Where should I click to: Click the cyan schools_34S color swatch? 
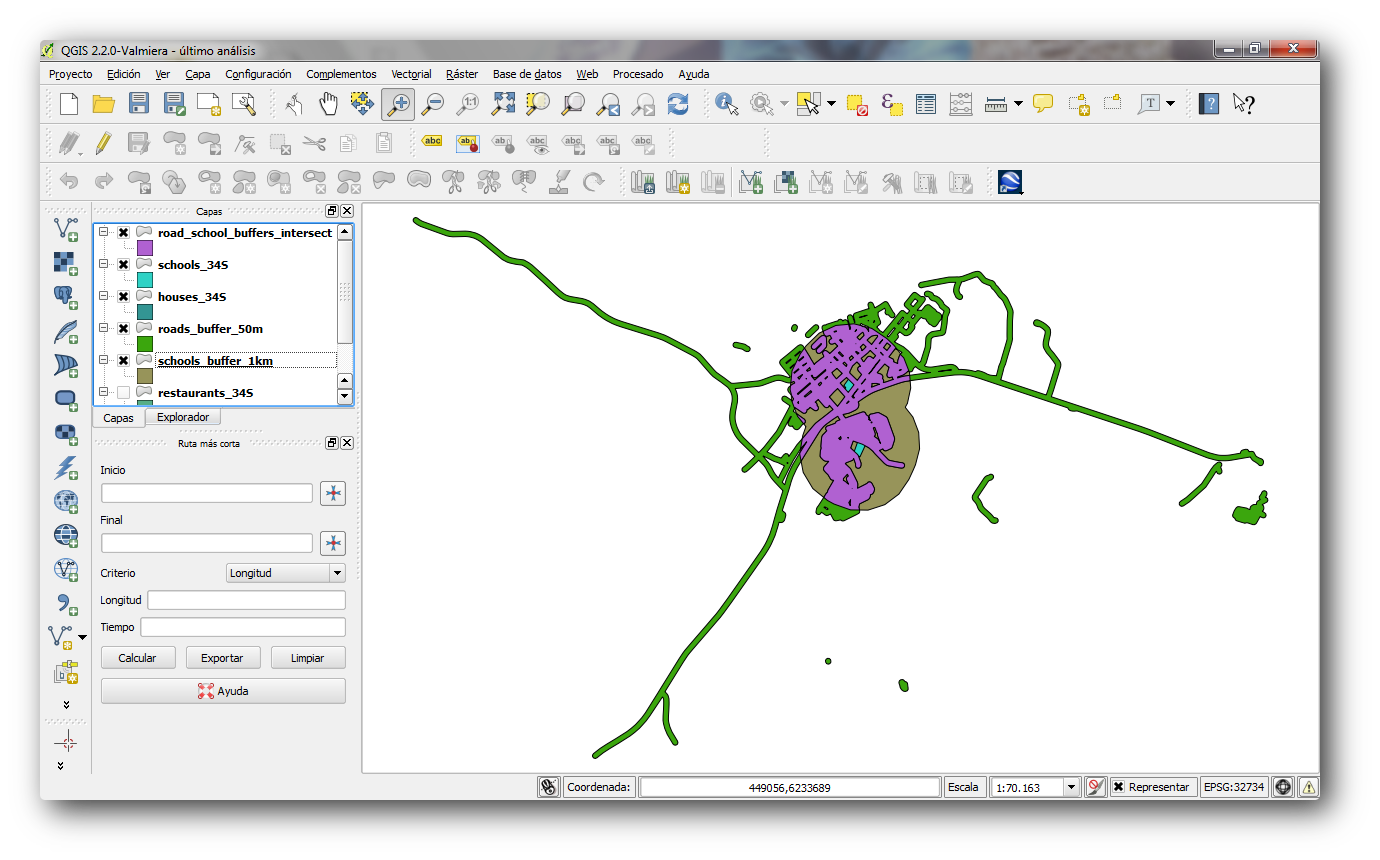[x=145, y=280]
